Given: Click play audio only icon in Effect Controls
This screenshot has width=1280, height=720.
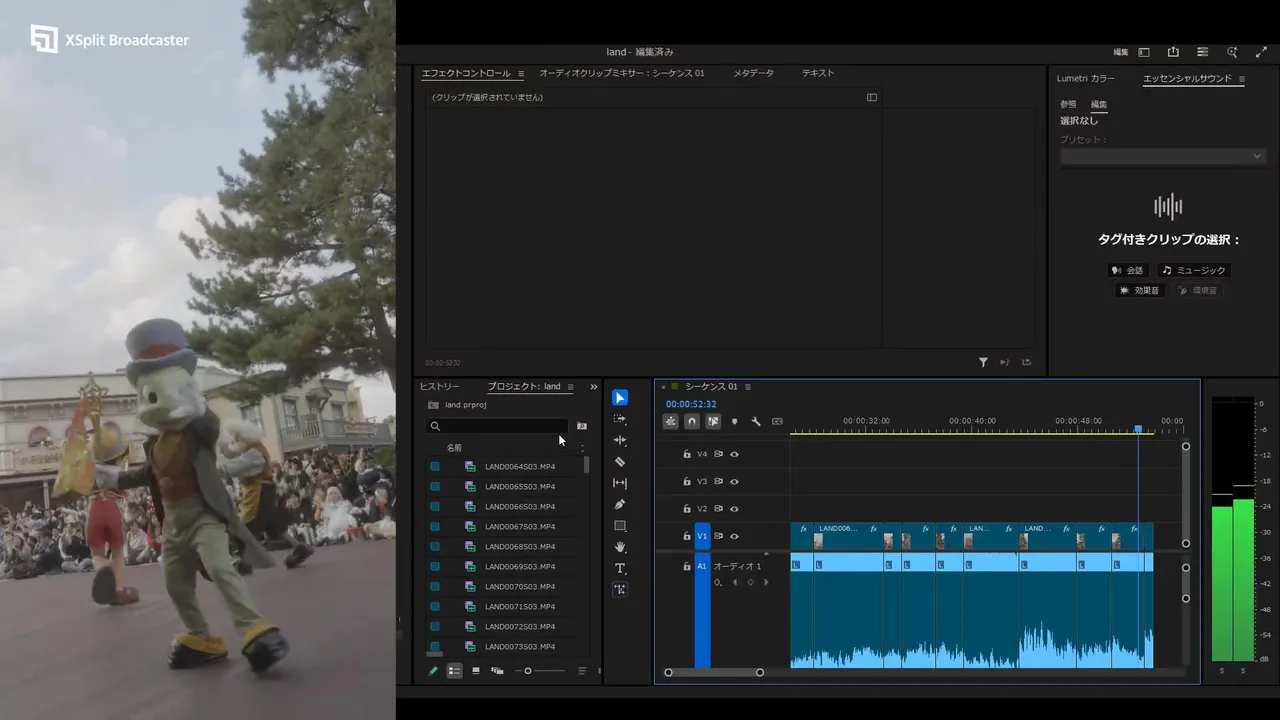Looking at the screenshot, I should tap(1005, 363).
